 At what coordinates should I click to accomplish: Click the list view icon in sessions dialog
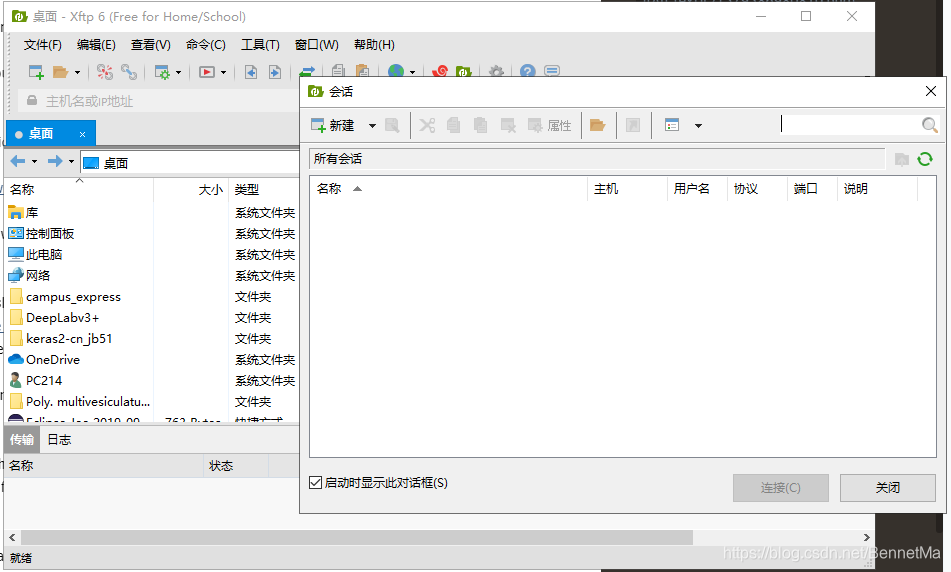coord(672,126)
